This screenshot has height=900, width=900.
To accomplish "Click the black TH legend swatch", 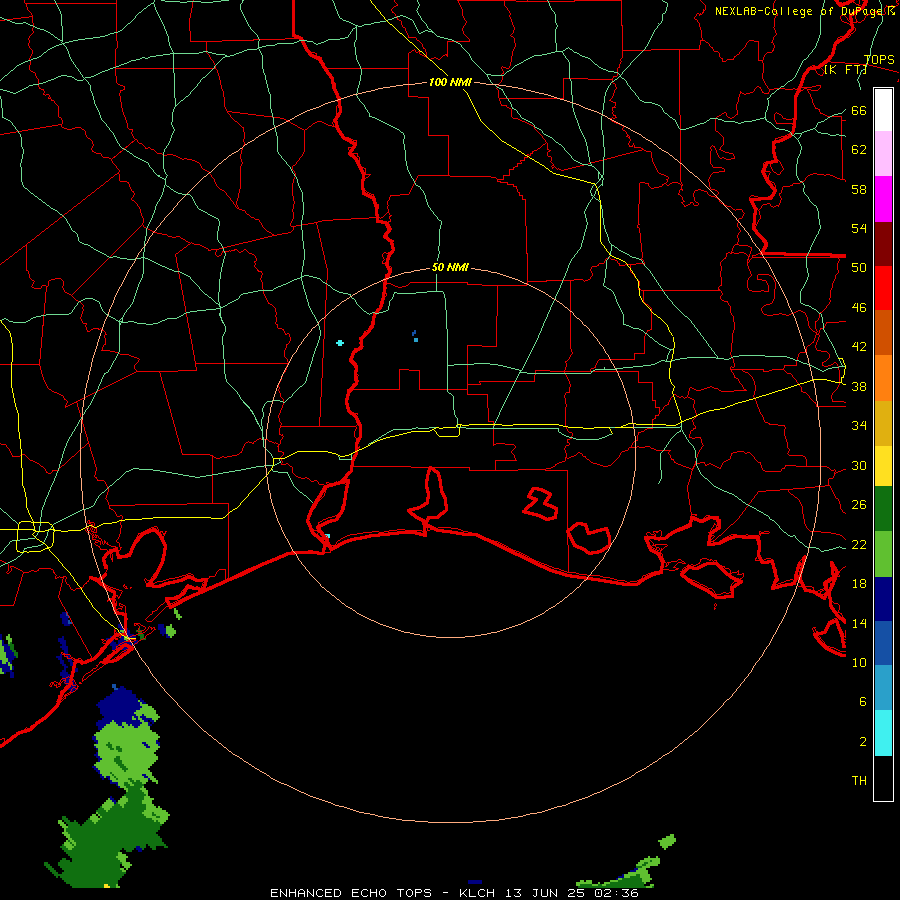I will click(883, 778).
